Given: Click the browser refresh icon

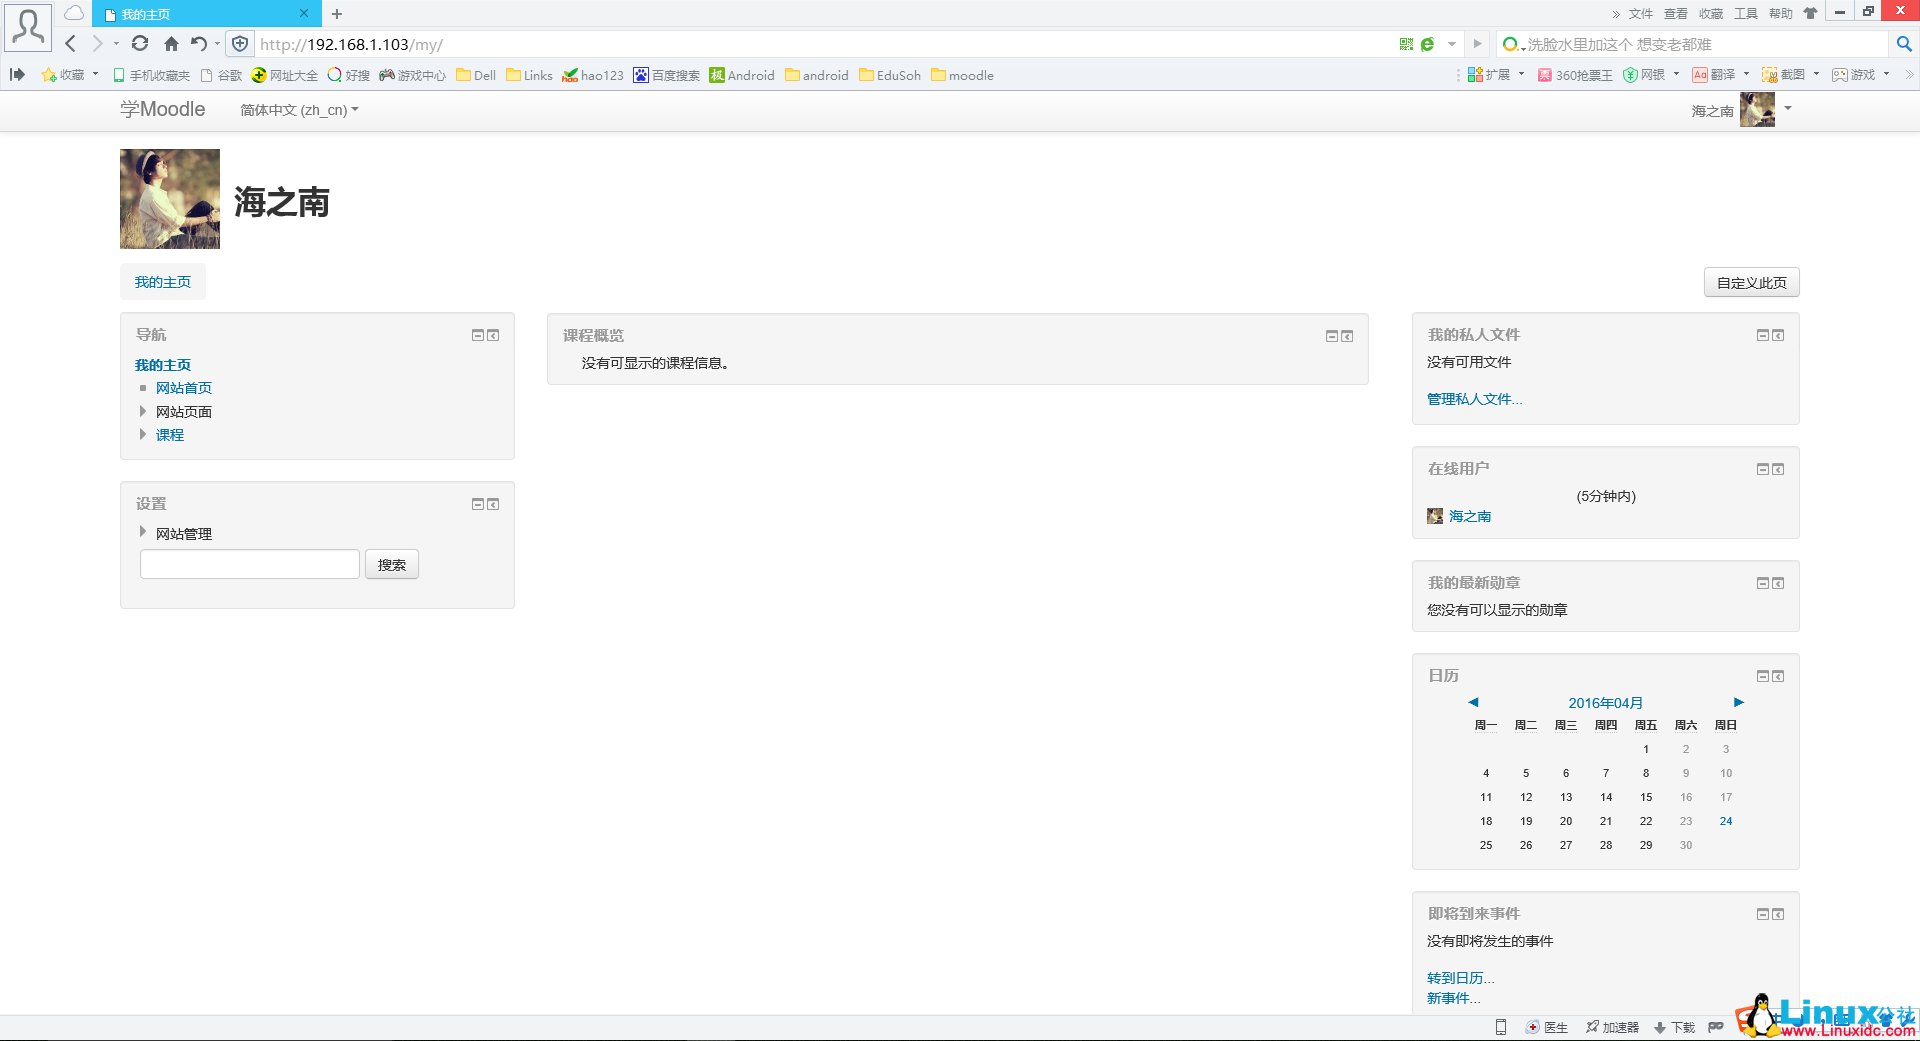Looking at the screenshot, I should (140, 44).
